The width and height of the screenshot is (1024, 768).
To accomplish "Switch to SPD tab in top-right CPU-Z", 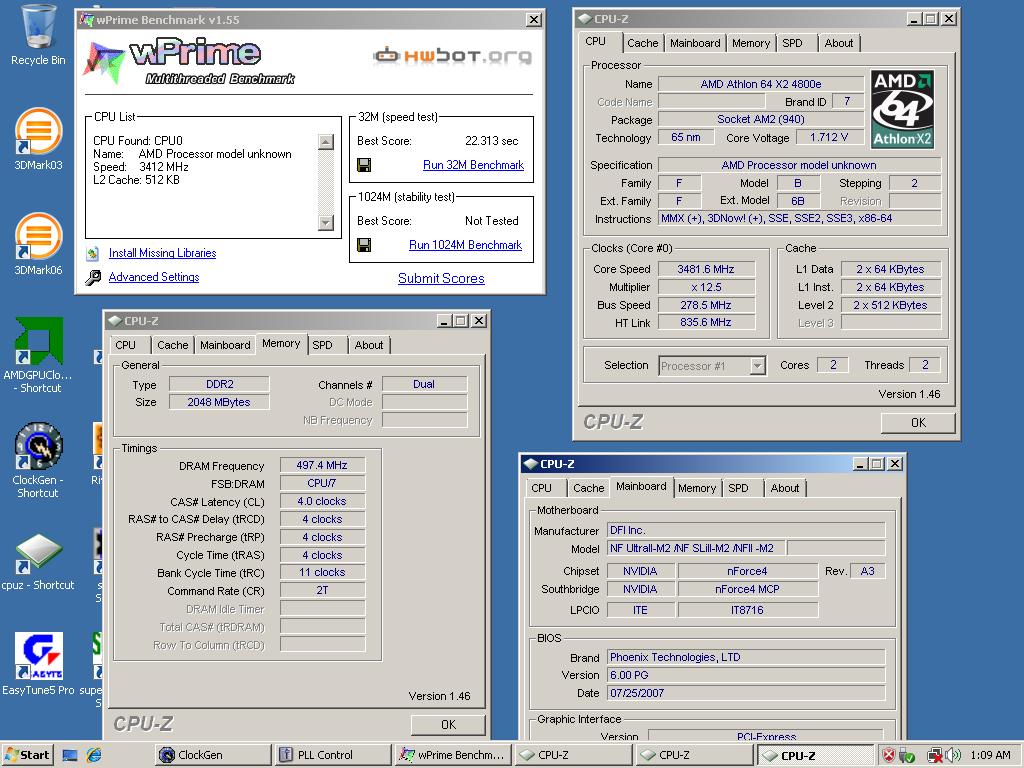I will pyautogui.click(x=792, y=43).
